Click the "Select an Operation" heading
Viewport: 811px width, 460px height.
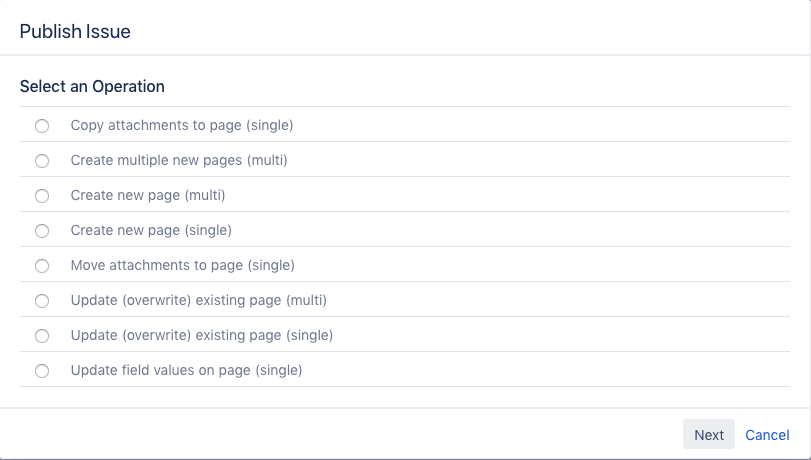click(92, 87)
